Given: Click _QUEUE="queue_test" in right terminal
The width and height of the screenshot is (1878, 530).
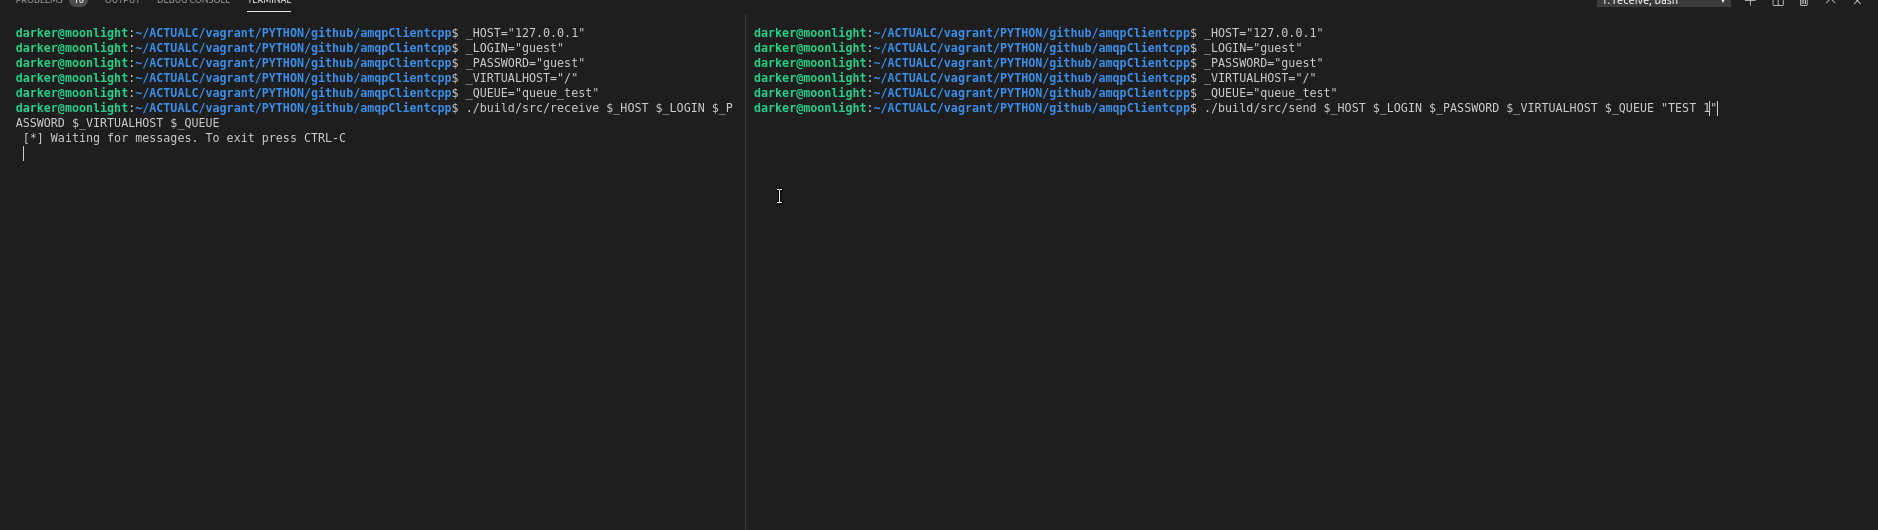Looking at the screenshot, I should 1270,93.
